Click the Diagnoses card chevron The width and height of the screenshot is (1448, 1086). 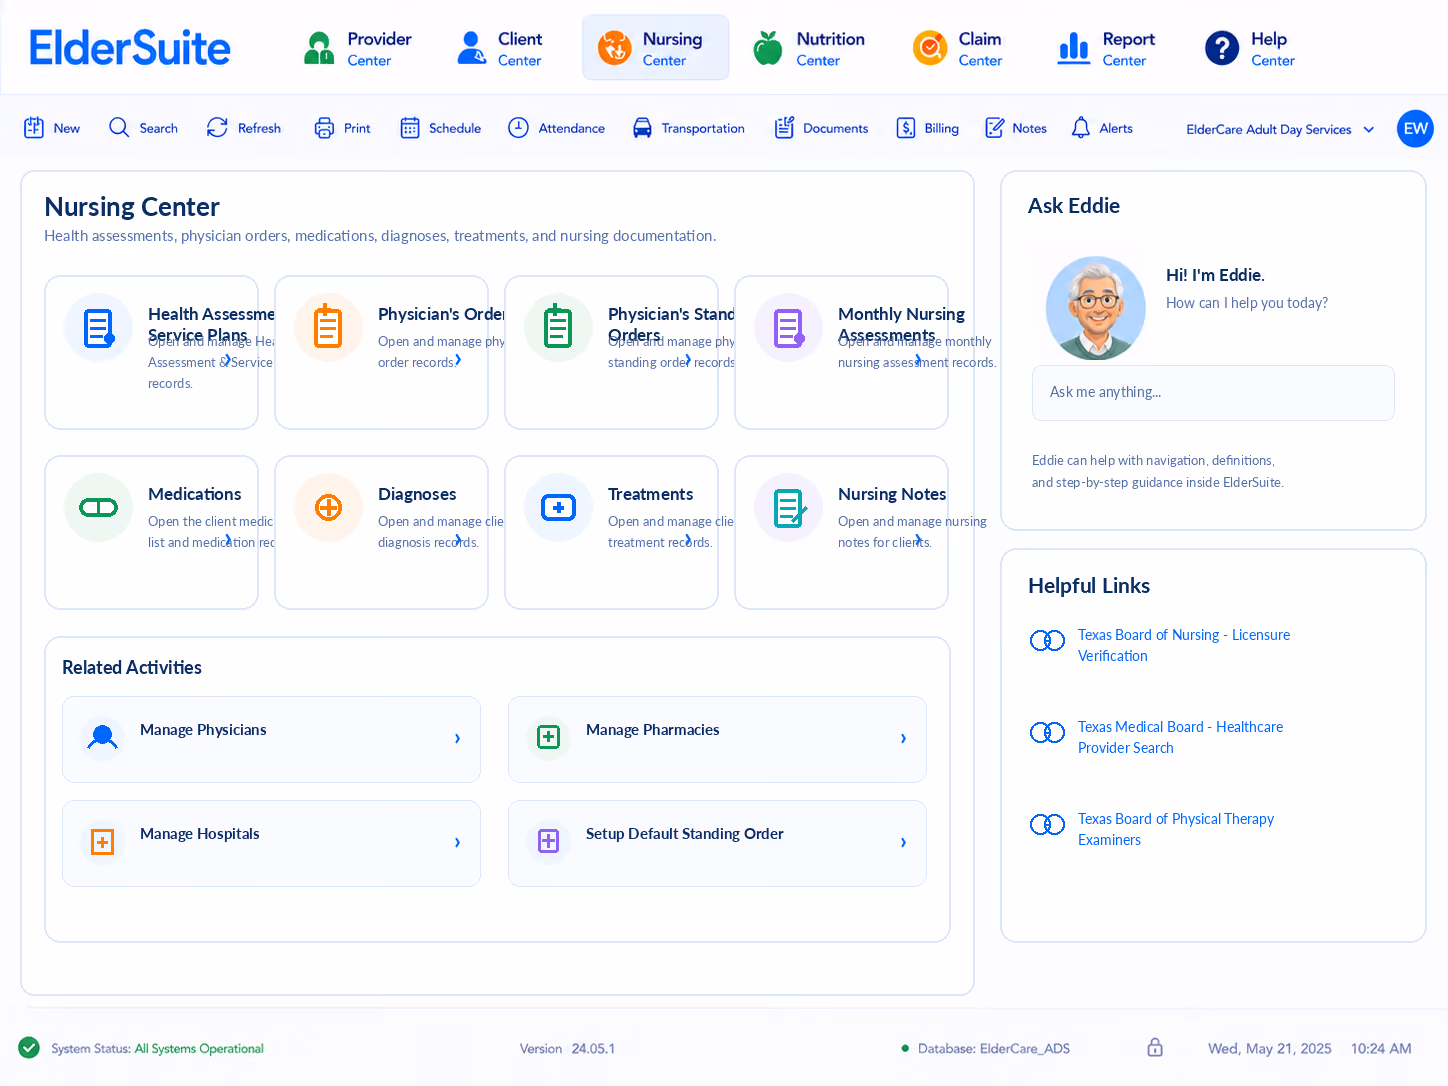tap(458, 540)
